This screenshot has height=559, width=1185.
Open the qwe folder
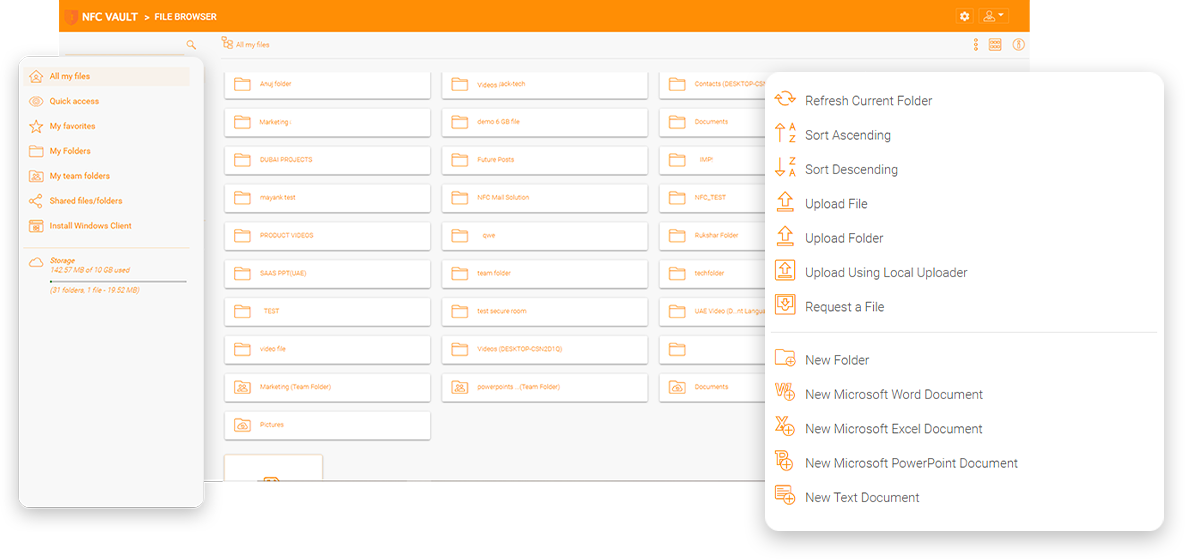[545, 236]
